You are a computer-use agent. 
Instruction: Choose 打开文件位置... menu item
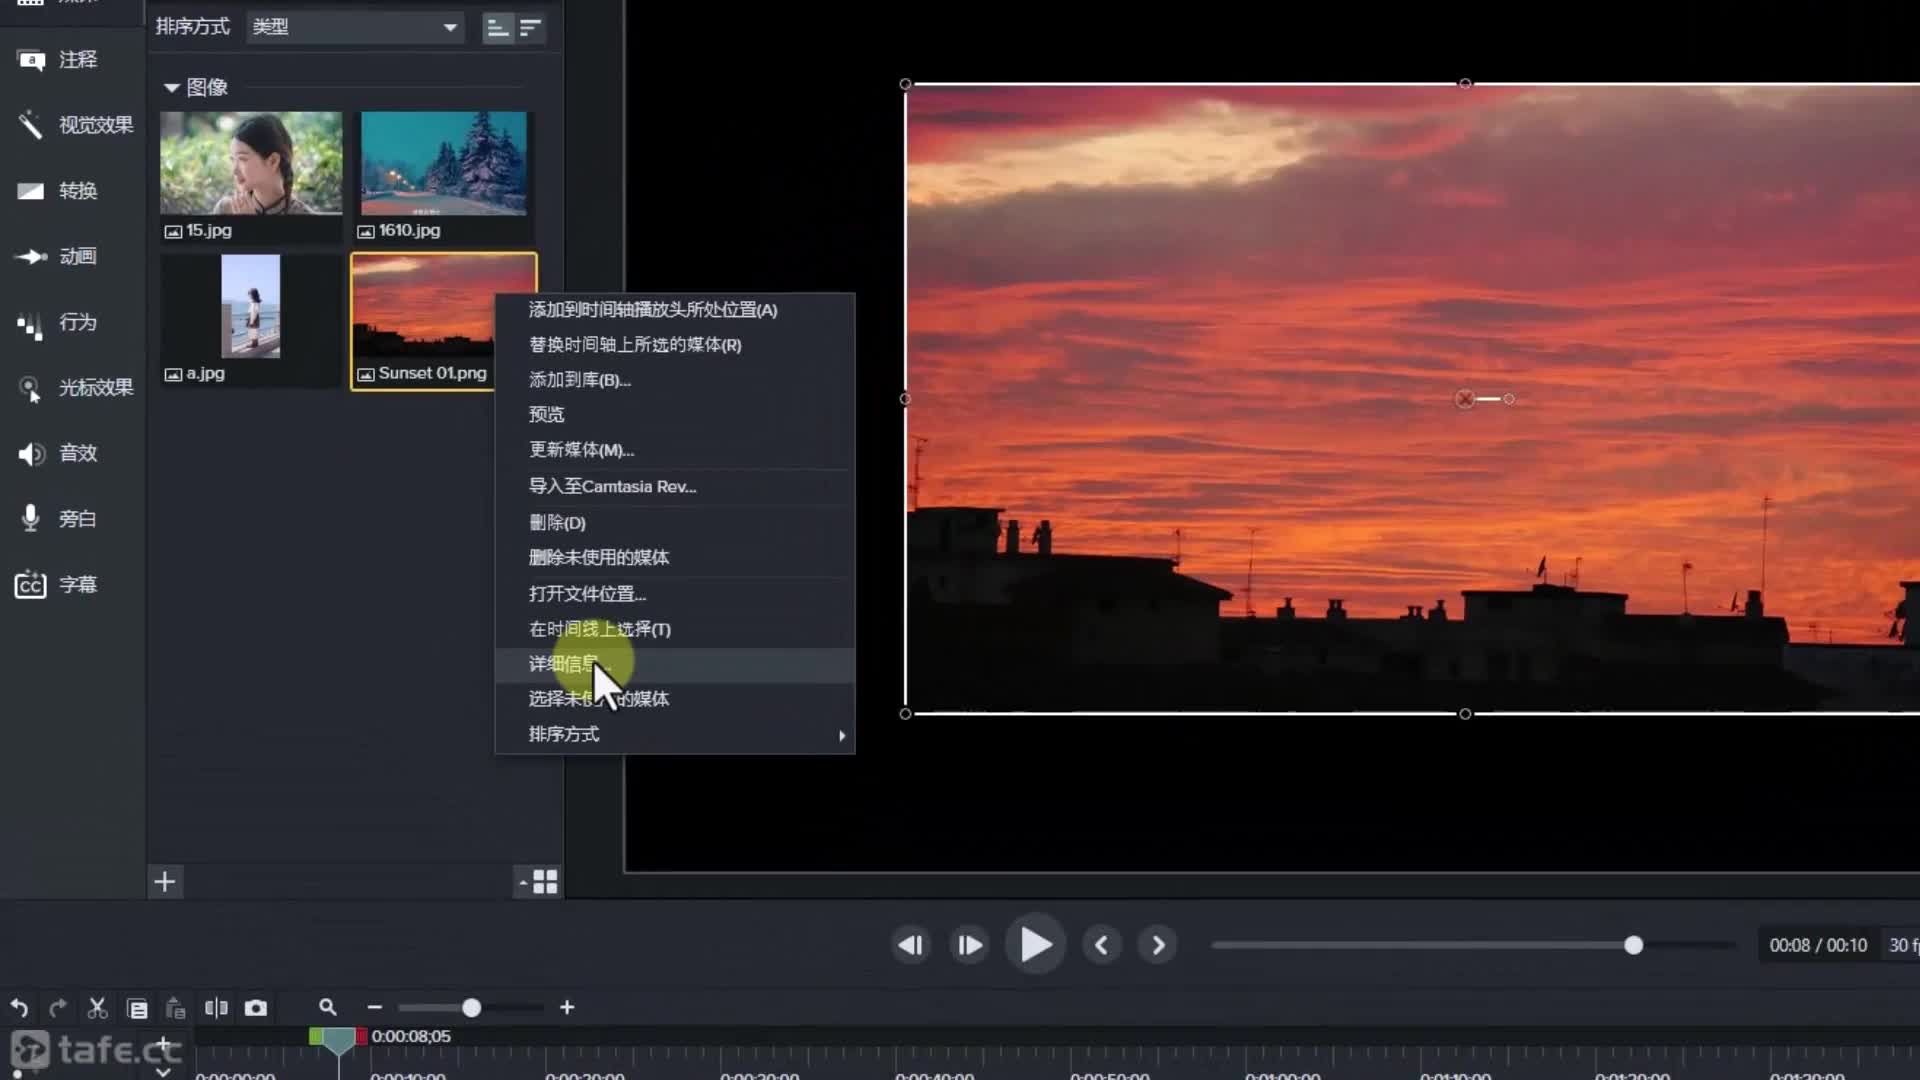point(675,594)
